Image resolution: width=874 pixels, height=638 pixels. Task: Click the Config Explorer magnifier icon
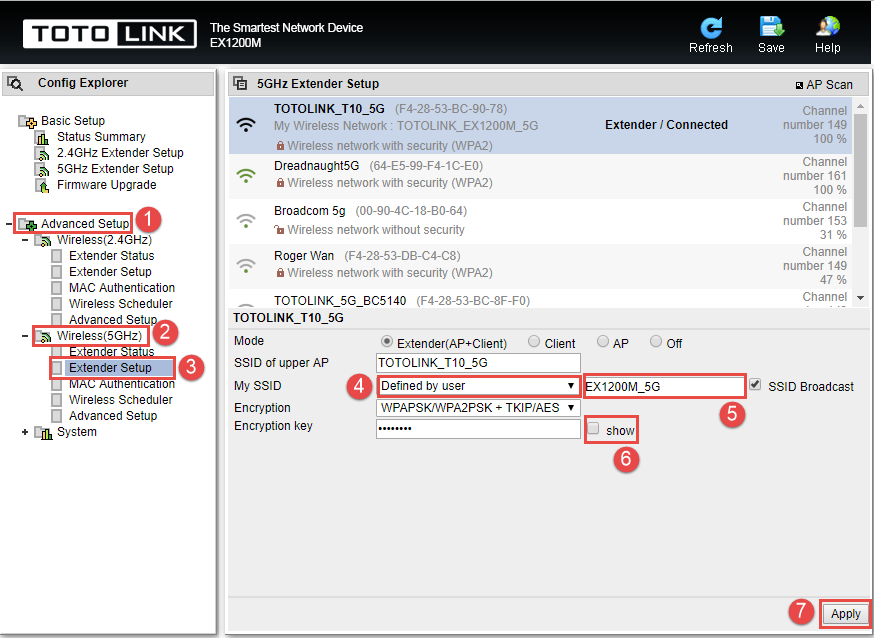pos(15,84)
